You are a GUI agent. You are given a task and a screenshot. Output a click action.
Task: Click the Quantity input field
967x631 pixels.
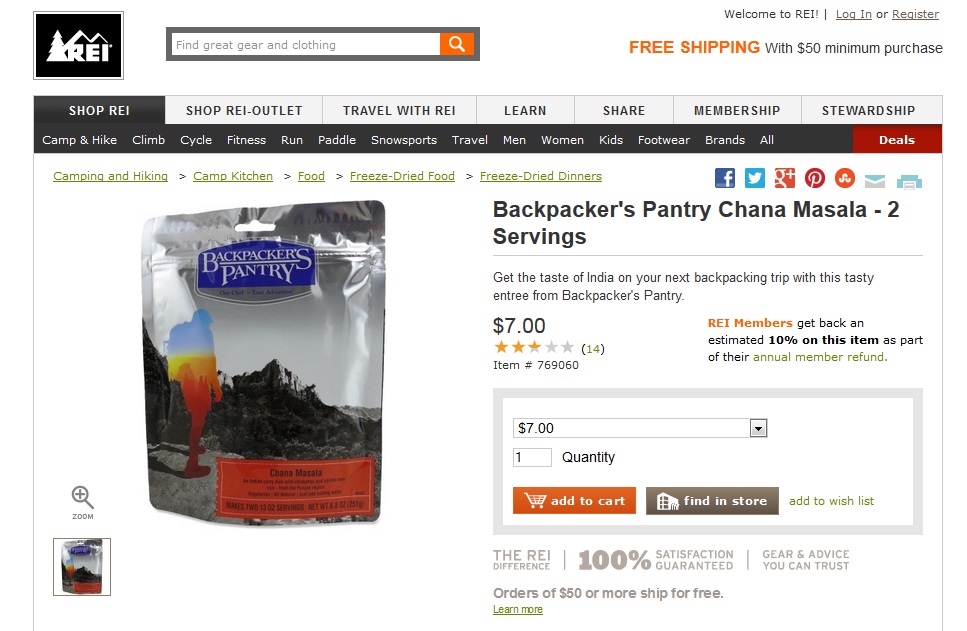pos(532,457)
